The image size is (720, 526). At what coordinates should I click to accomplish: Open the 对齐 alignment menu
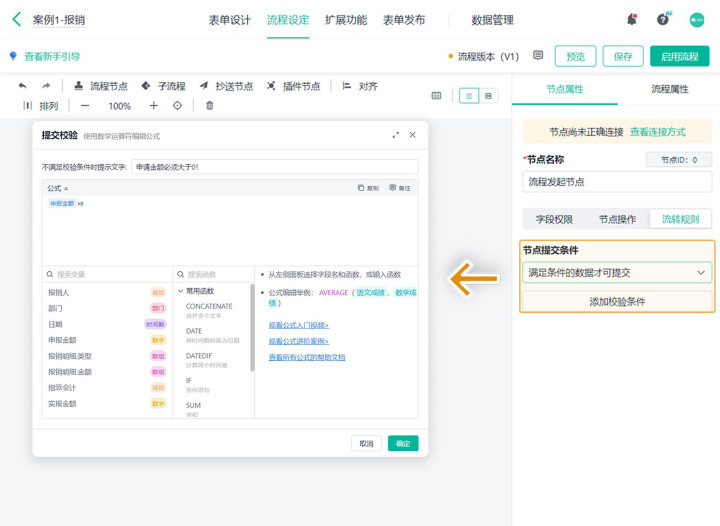click(360, 86)
